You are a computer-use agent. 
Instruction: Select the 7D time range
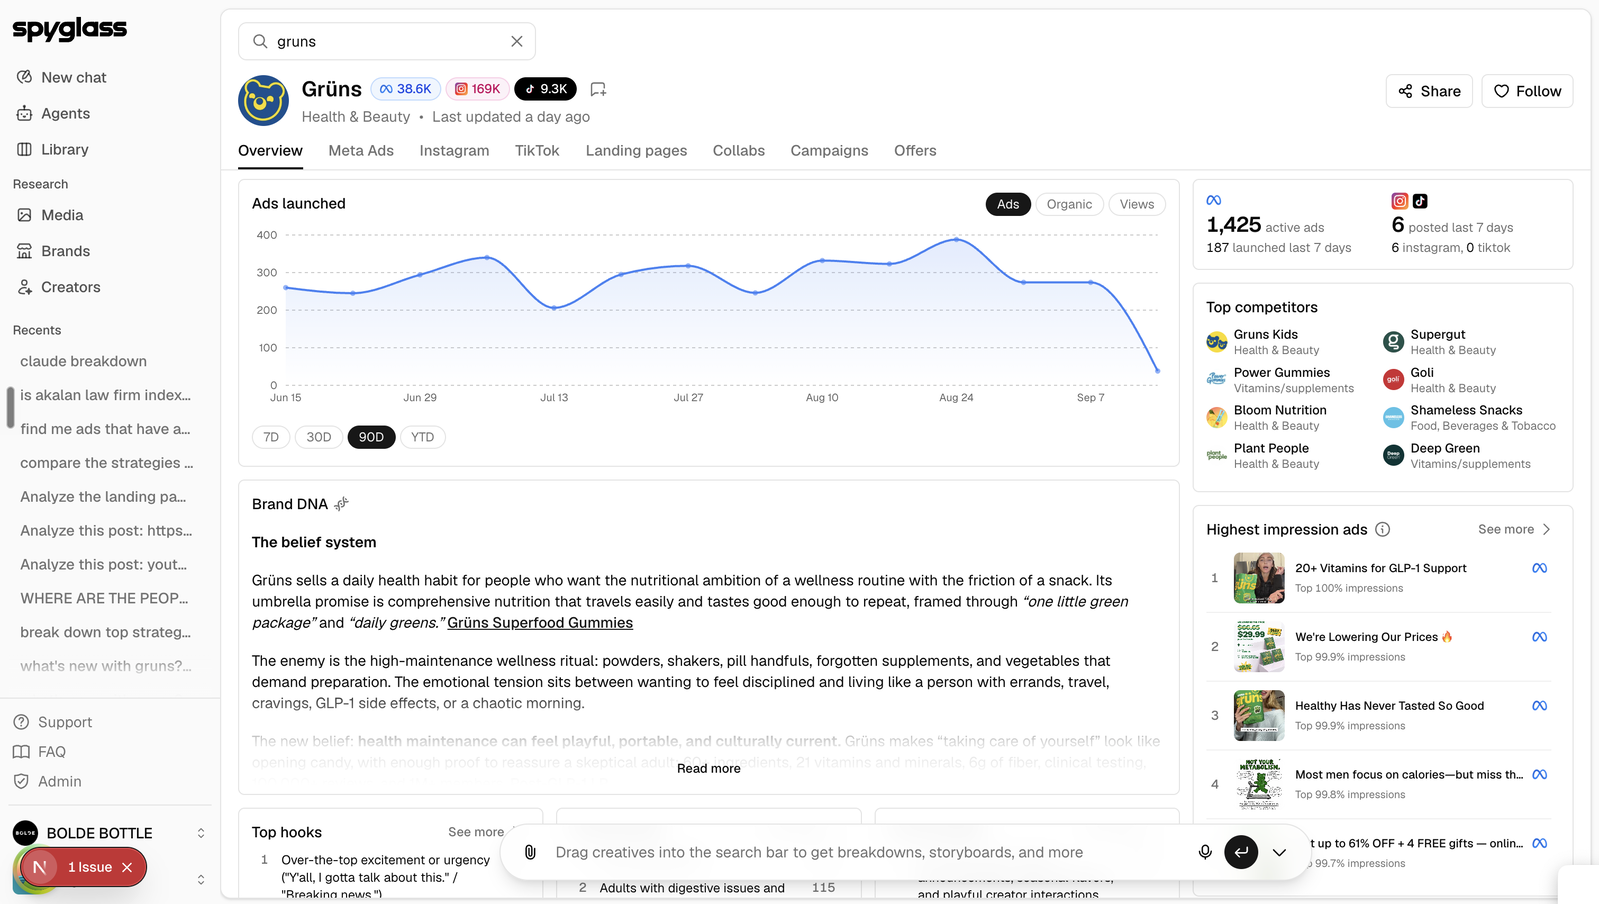click(x=271, y=437)
